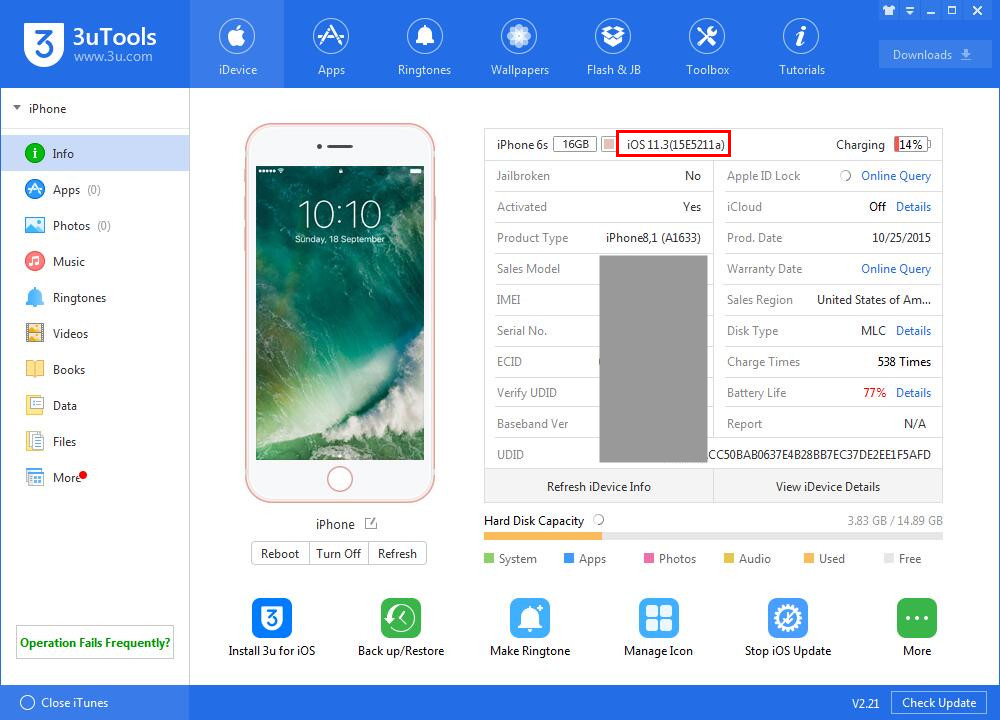Toggle the Close iTunes option
The image size is (1000, 720).
[27, 703]
